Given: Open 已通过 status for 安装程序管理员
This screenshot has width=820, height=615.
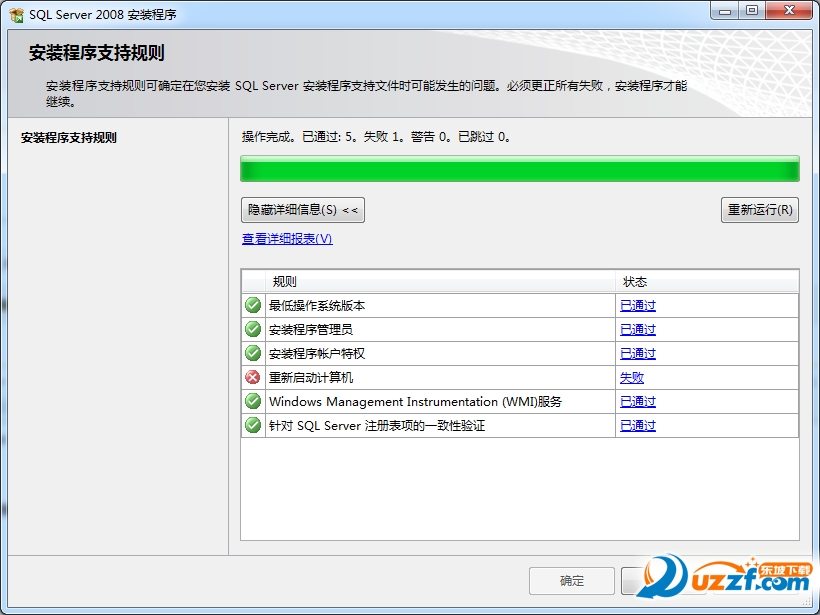Looking at the screenshot, I should click(x=637, y=329).
